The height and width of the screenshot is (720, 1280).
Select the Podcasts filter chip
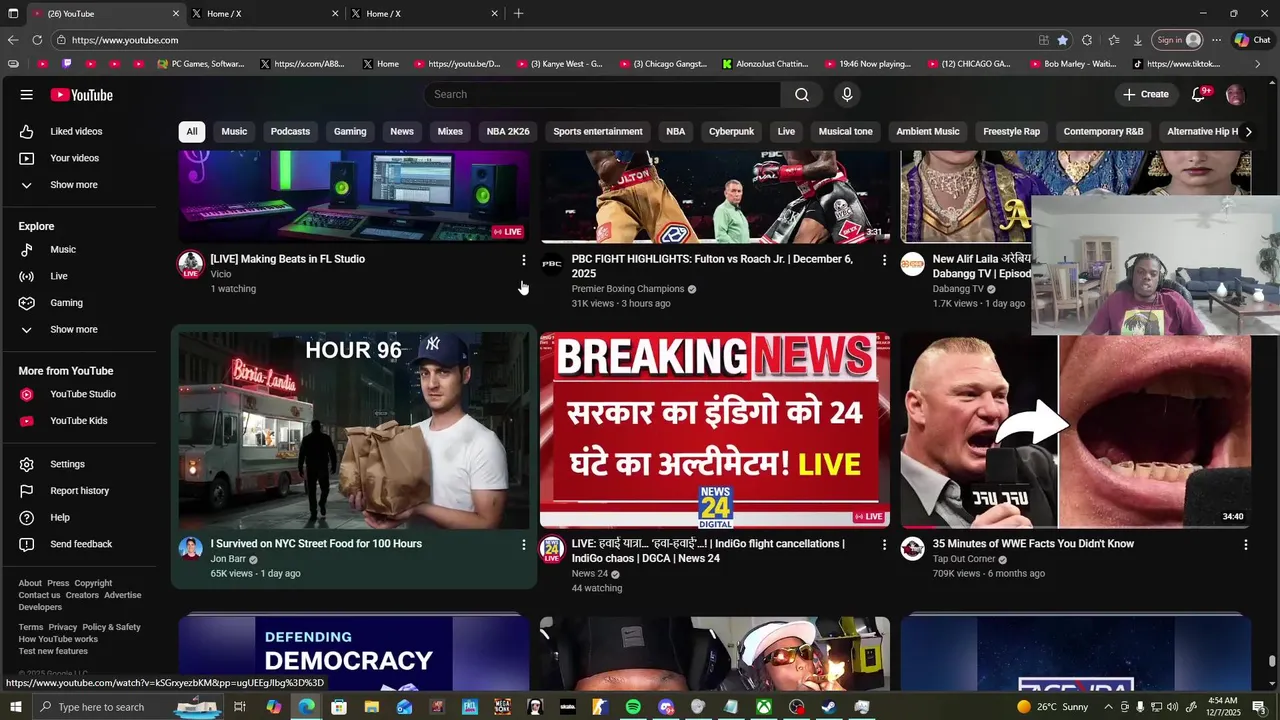pos(290,132)
